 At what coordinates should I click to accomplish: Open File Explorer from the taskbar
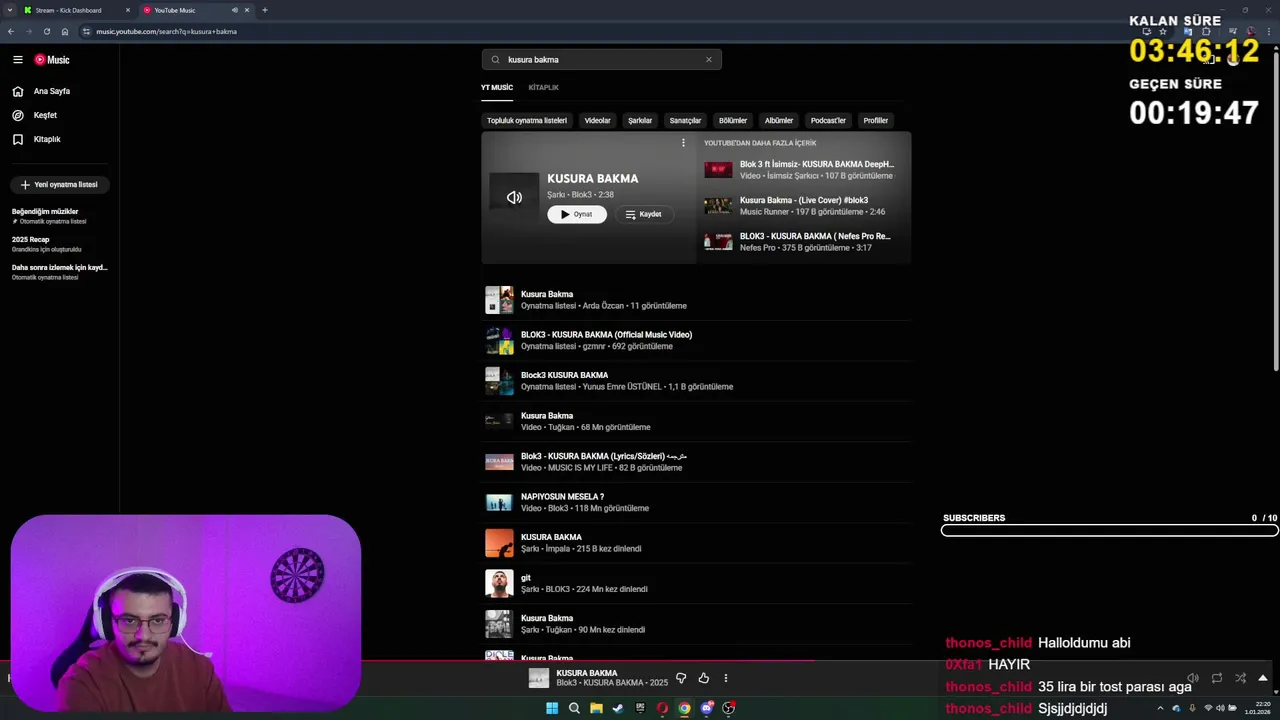(x=596, y=708)
